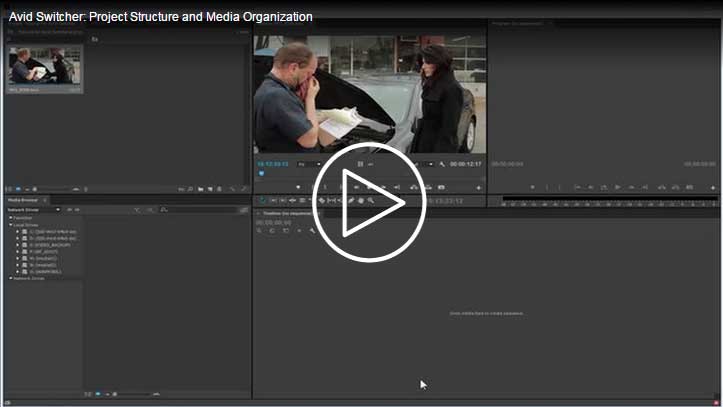Toggle the Timeline linked selection icon
The width and height of the screenshot is (723, 407).
286,230
